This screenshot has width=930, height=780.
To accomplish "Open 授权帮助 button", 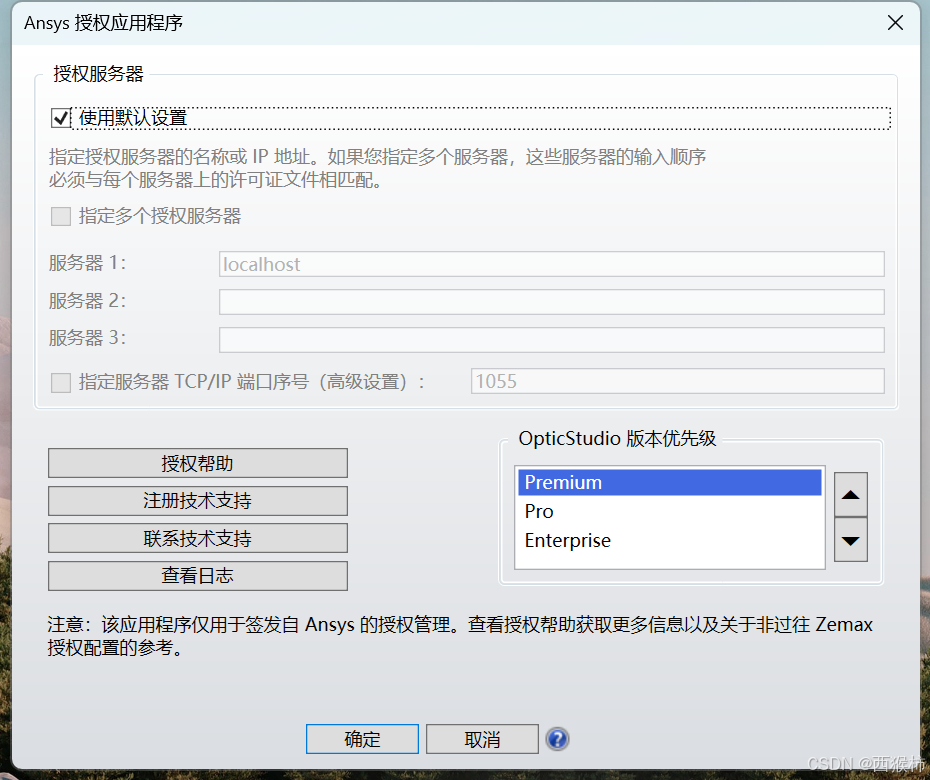I will pyautogui.click(x=198, y=463).
